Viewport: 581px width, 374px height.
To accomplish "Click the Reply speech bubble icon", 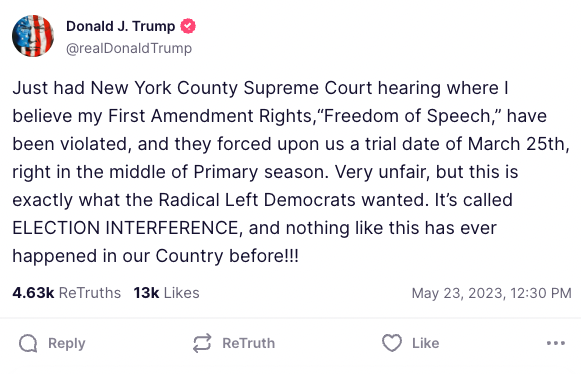I will pyautogui.click(x=28, y=343).
